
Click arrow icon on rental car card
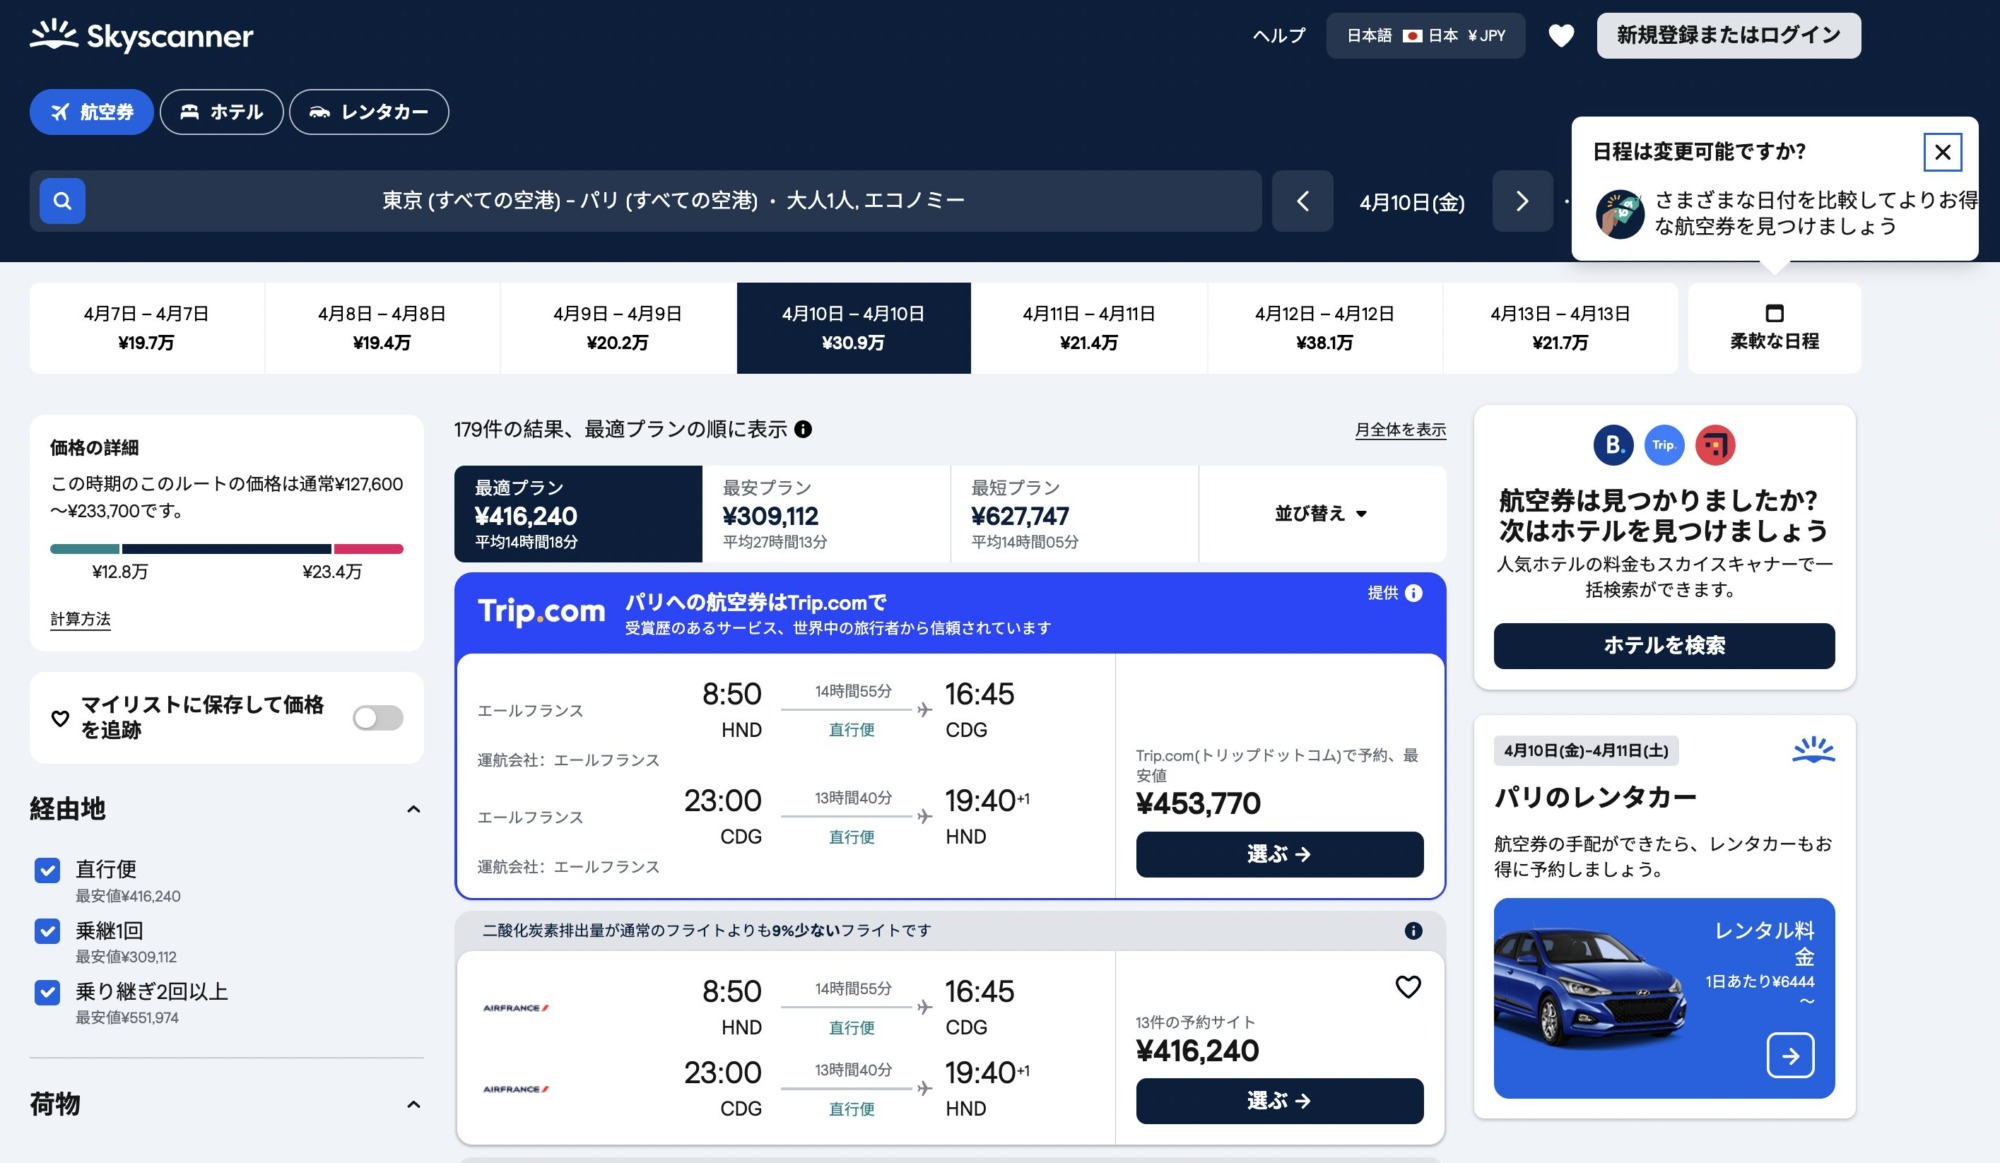click(x=1790, y=1055)
